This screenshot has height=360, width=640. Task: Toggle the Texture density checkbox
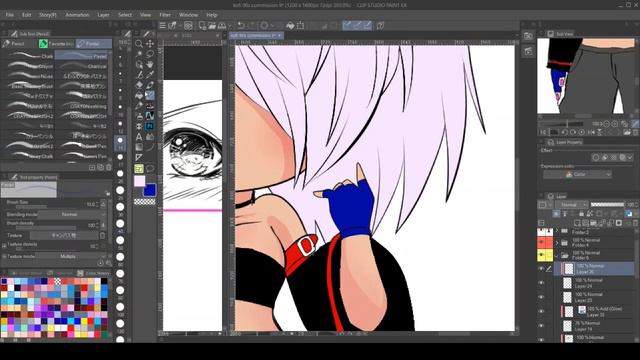tap(4, 246)
